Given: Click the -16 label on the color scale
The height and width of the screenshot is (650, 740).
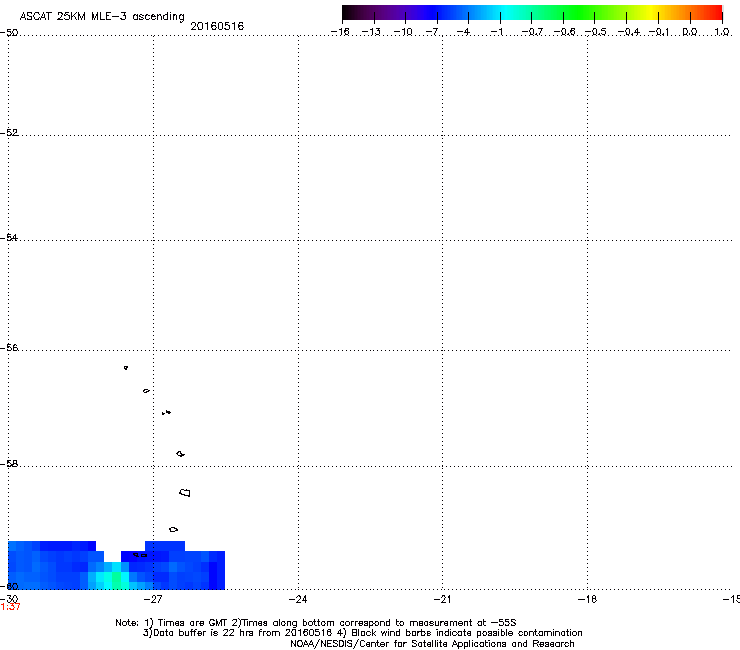Looking at the screenshot, I should (x=340, y=32).
